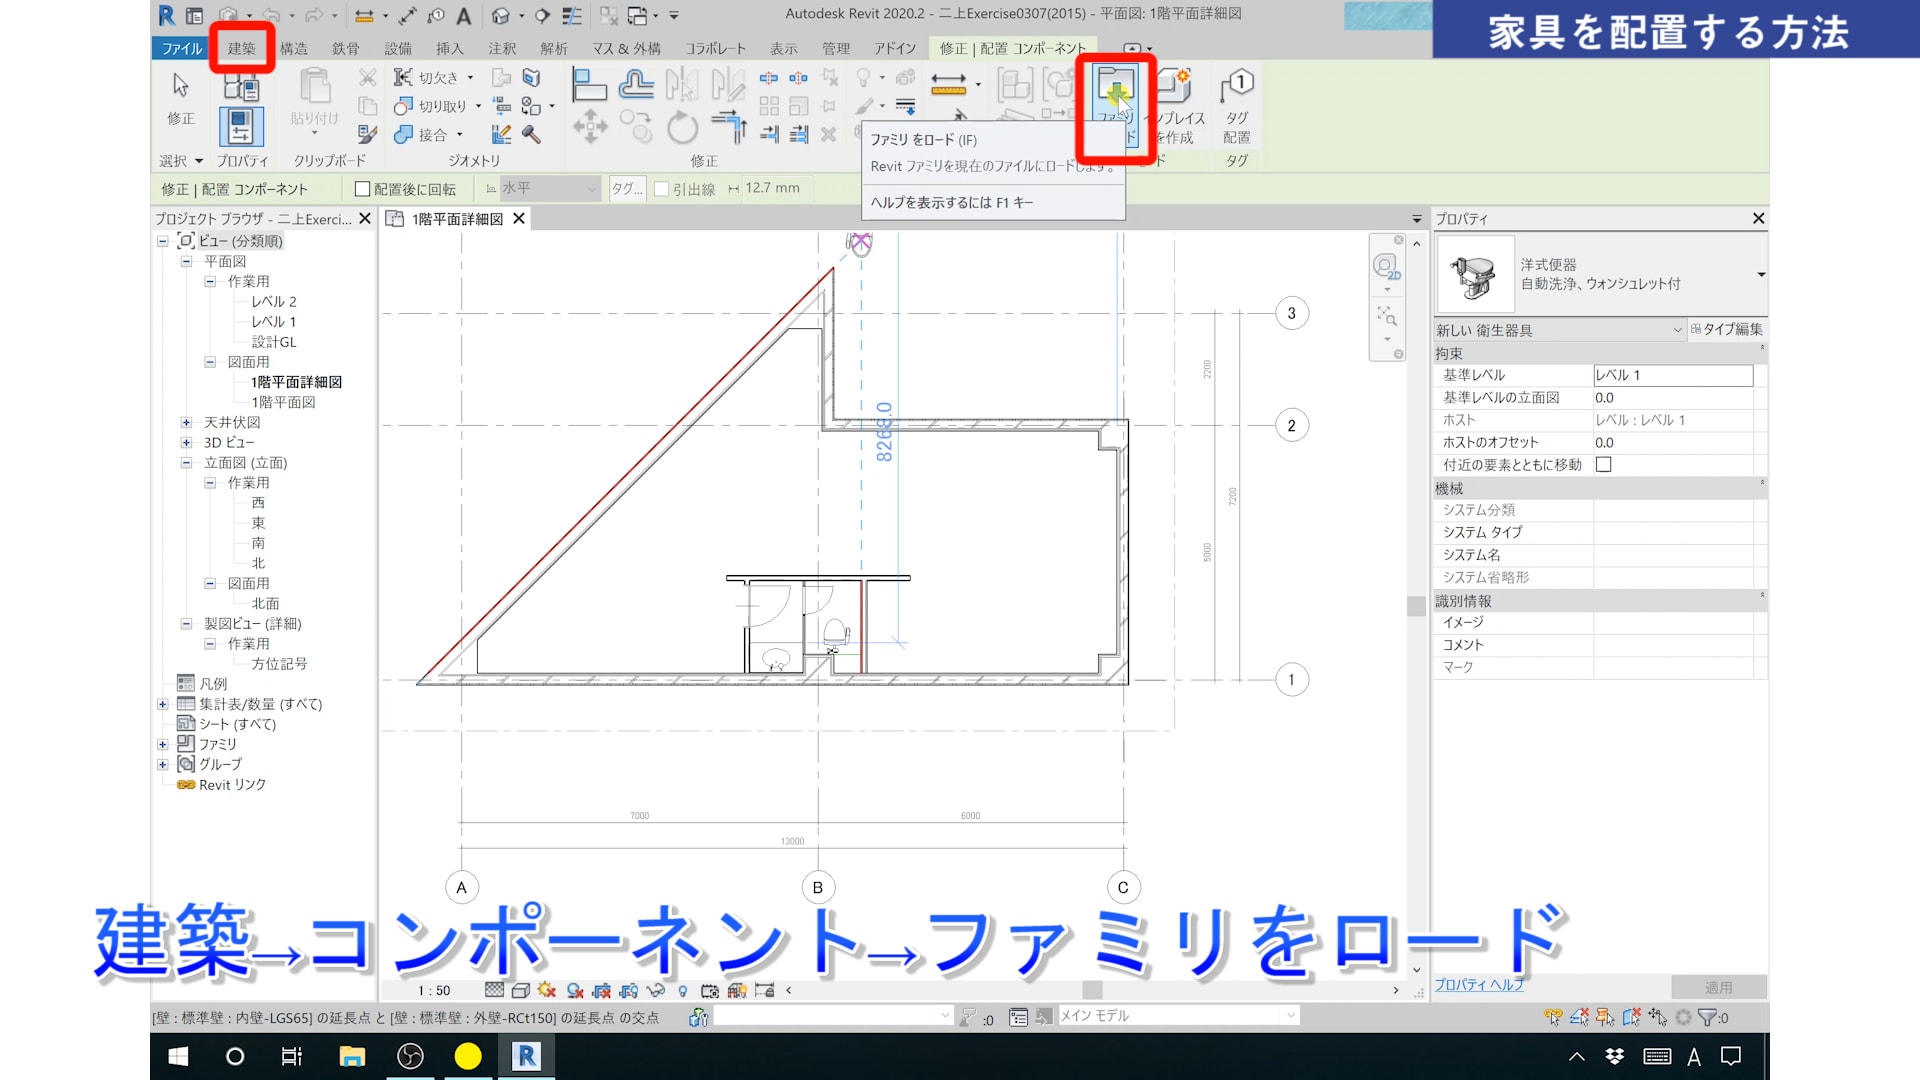The height and width of the screenshot is (1080, 1920).
Task: Click the 基準レベル value field
Action: (x=1672, y=375)
